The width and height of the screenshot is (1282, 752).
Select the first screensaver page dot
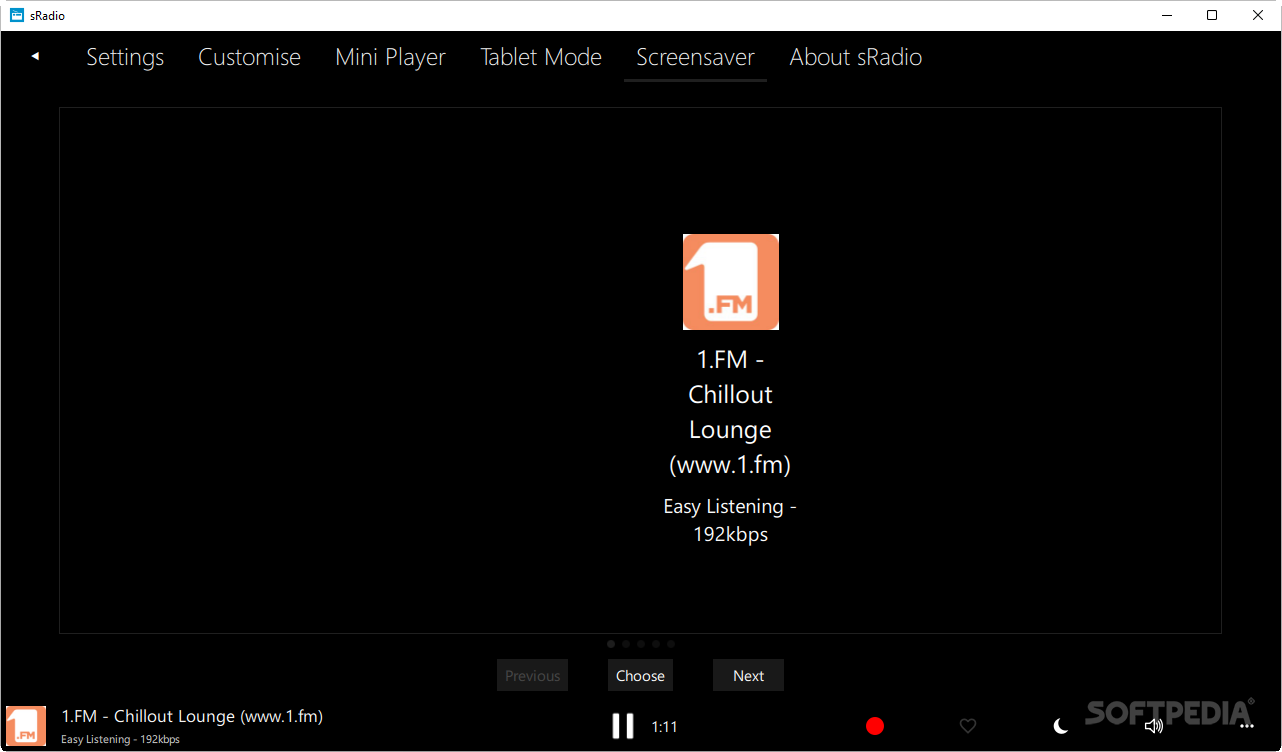(x=611, y=644)
